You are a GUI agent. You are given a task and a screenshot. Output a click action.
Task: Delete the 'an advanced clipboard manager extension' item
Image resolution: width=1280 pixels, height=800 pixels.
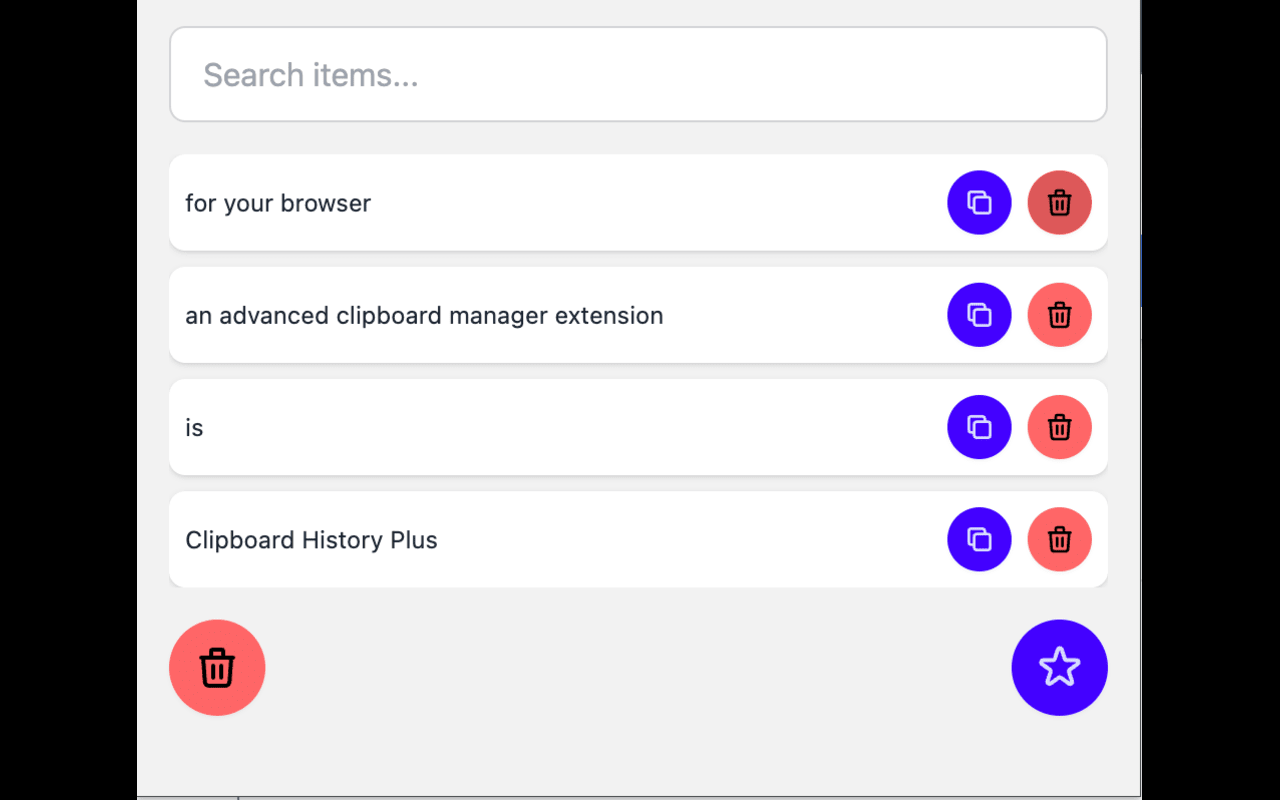(x=1059, y=315)
